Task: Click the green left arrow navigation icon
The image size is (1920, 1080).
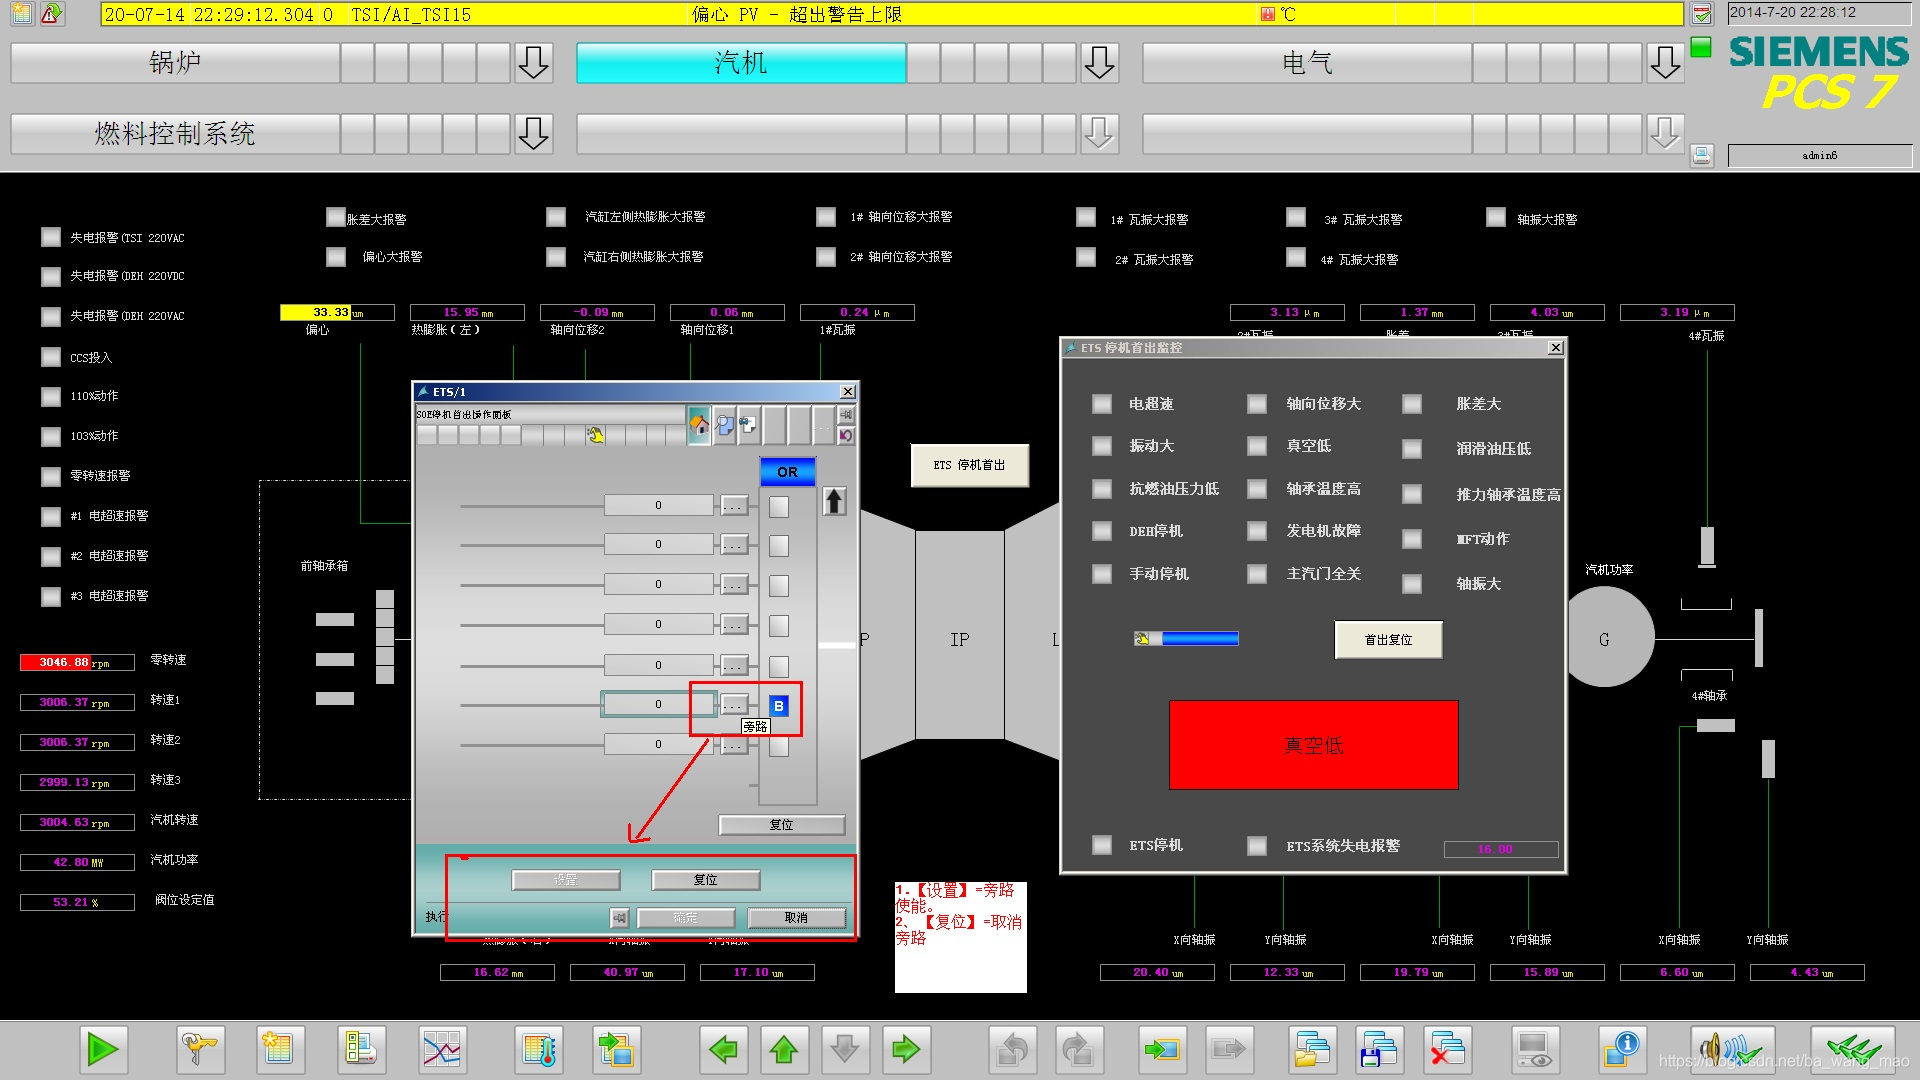Action: (x=722, y=1049)
